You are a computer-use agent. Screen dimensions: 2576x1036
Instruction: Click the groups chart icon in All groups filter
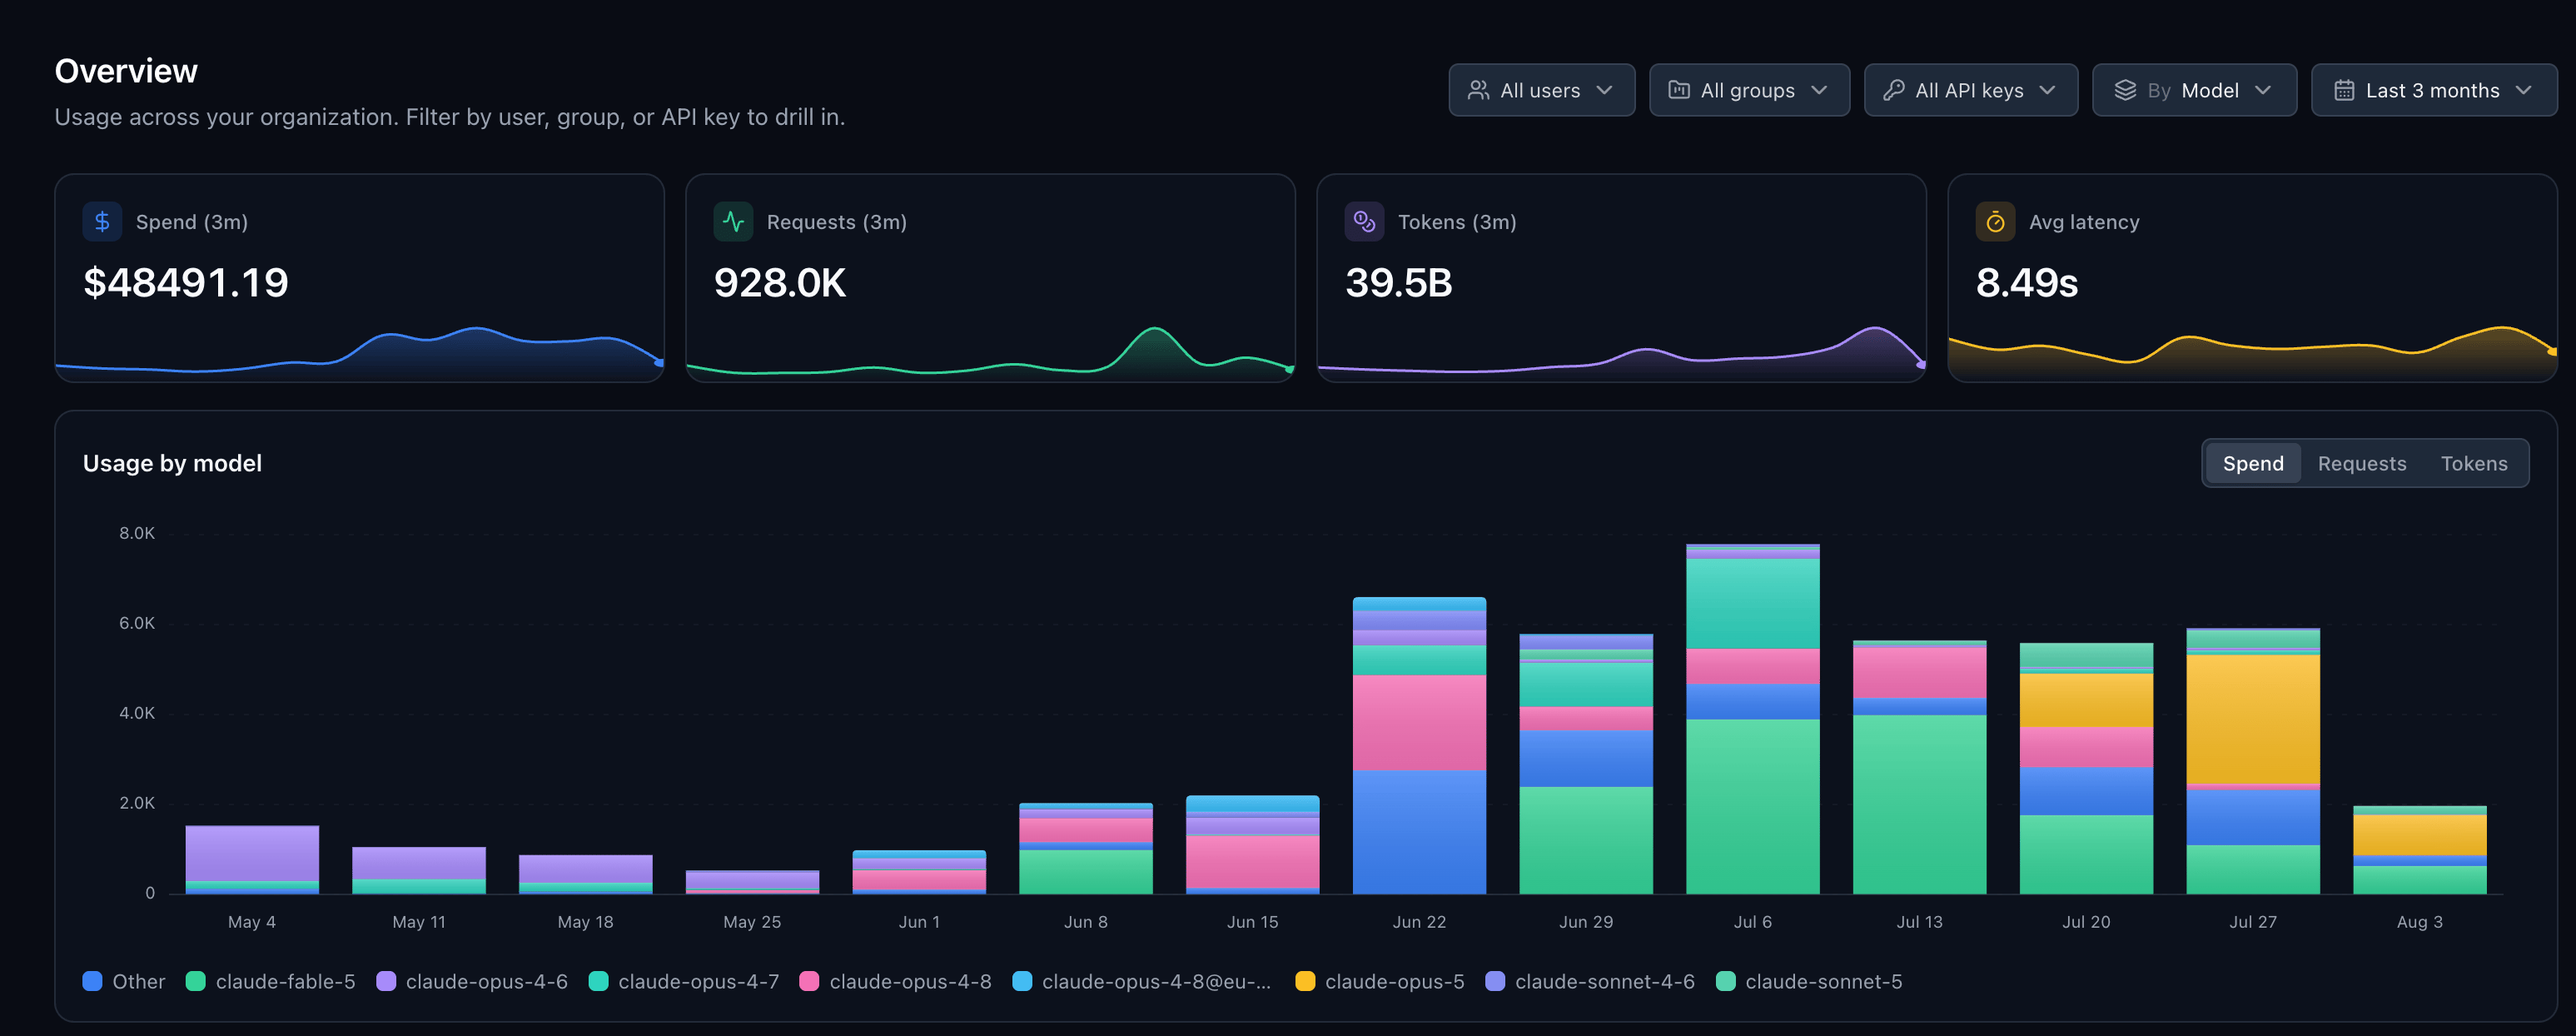coord(1679,90)
